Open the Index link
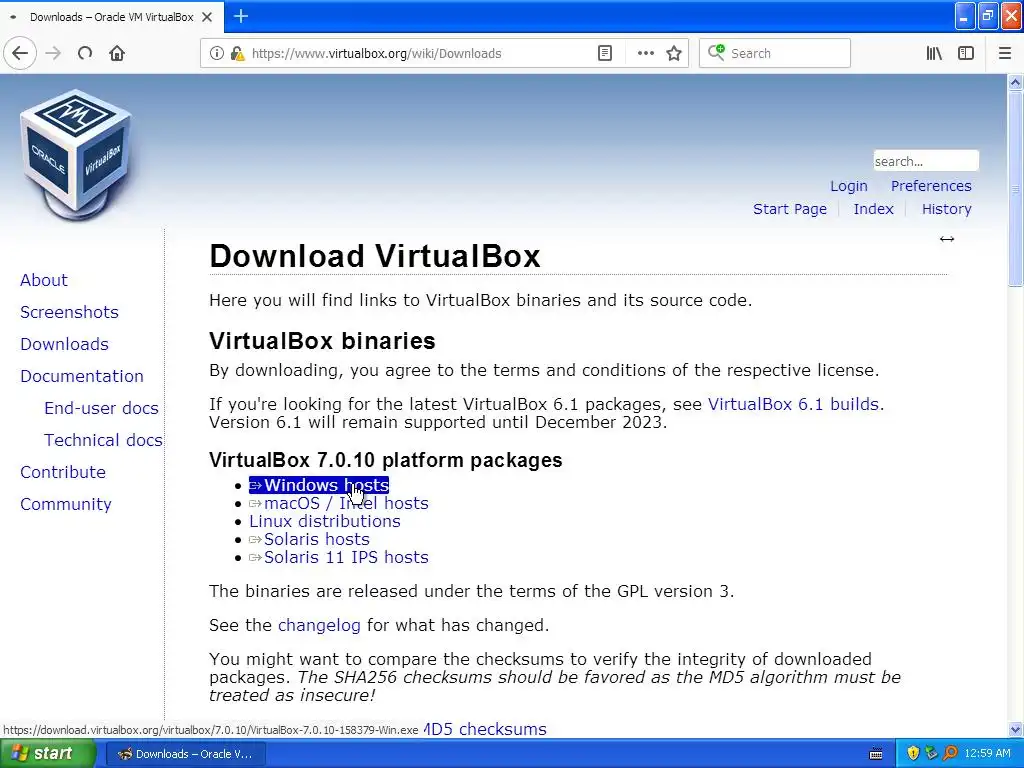1024x768 pixels. (x=873, y=209)
